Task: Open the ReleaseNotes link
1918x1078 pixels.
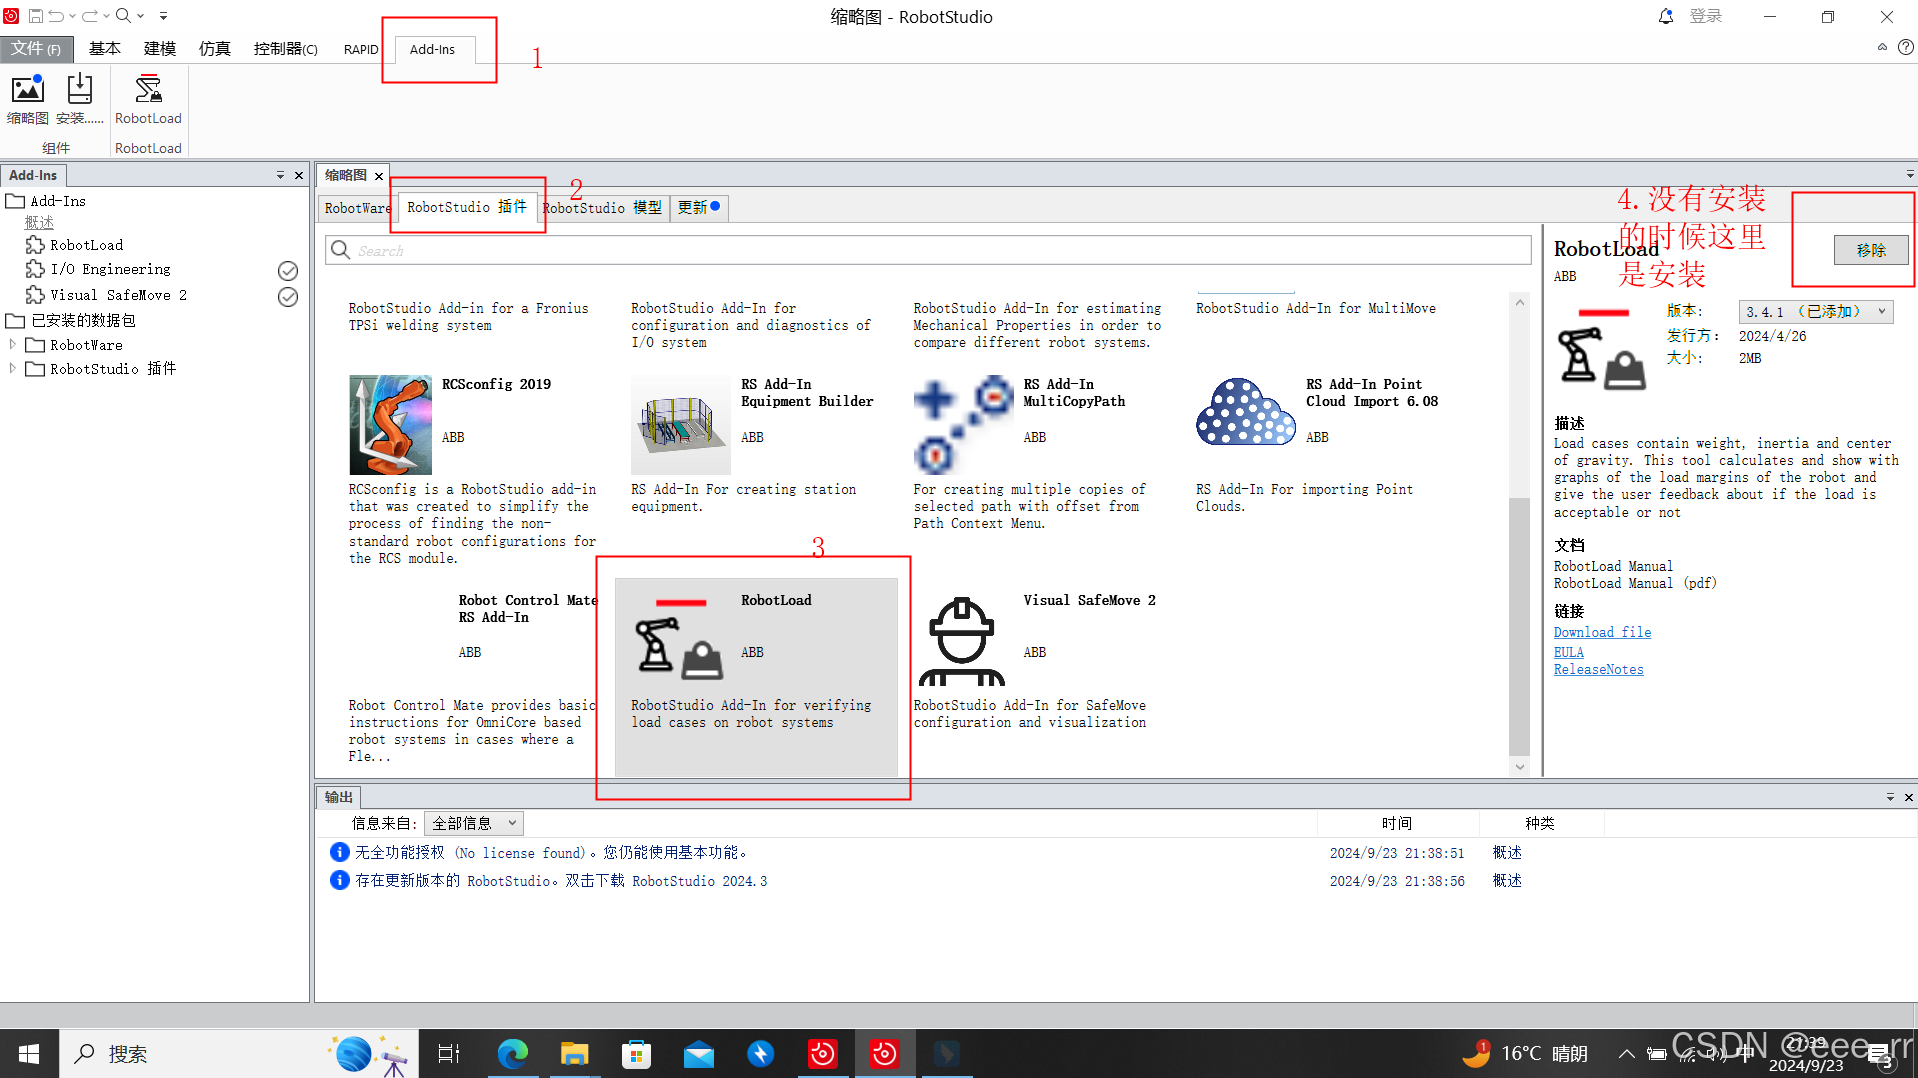Action: click(1598, 670)
